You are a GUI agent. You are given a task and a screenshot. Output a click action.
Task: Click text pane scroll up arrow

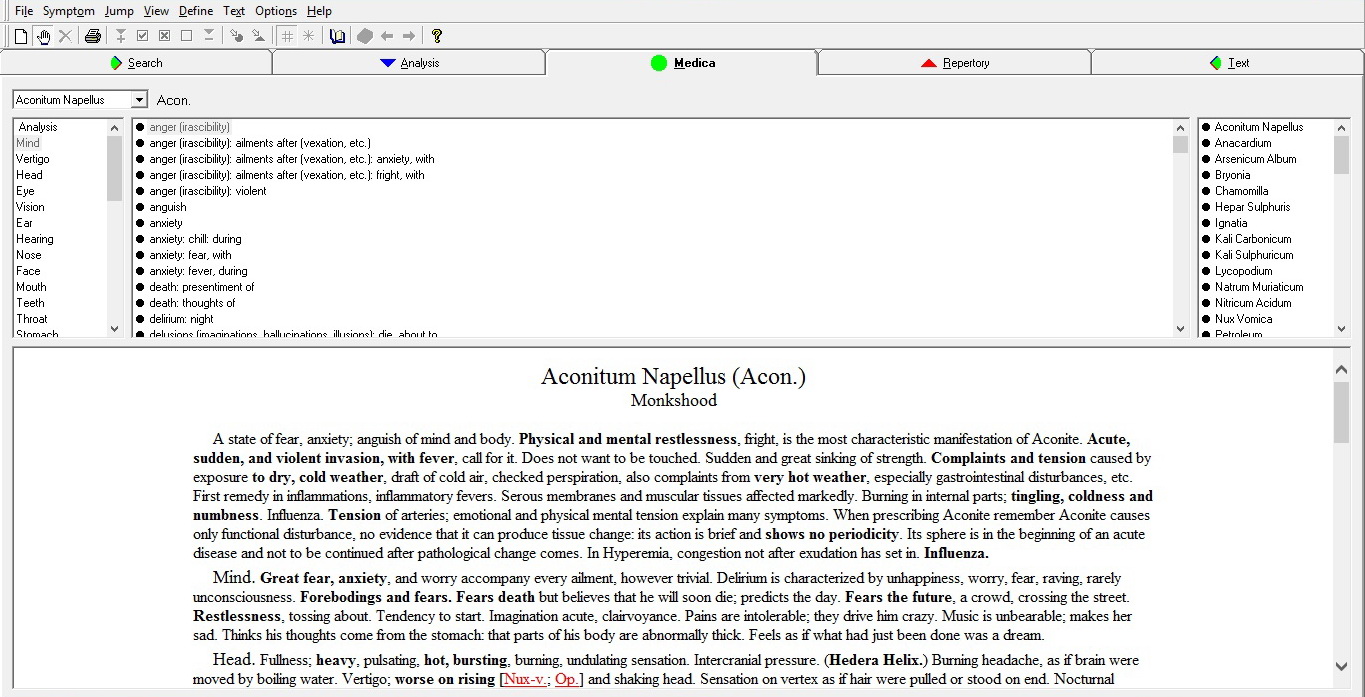tap(1341, 369)
